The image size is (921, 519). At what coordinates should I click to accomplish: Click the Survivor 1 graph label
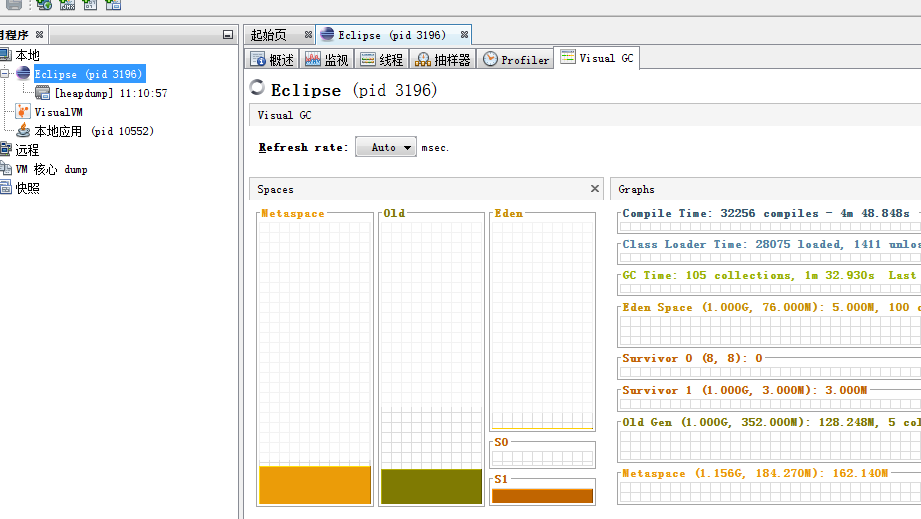(745, 390)
